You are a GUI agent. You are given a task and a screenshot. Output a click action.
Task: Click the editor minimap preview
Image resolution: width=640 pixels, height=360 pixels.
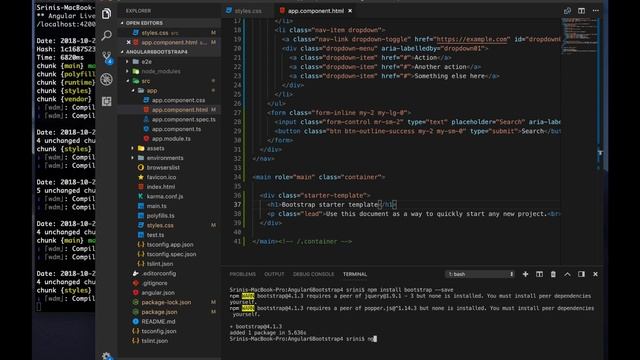579,37
